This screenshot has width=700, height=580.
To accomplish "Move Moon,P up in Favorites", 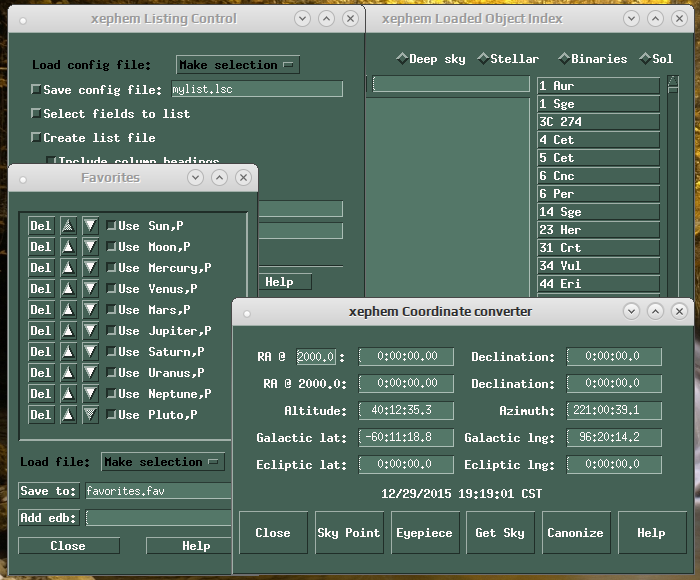I will (68, 246).
